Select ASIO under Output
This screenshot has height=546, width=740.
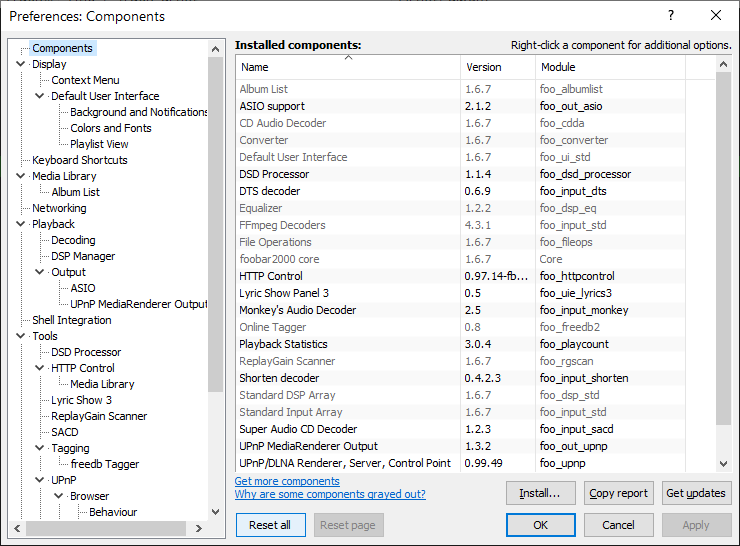(x=83, y=288)
